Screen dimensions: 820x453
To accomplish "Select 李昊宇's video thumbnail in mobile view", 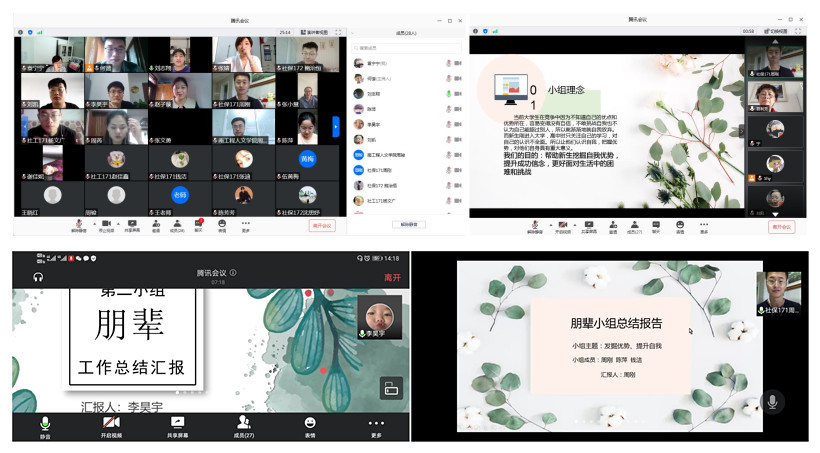I will click(x=380, y=316).
